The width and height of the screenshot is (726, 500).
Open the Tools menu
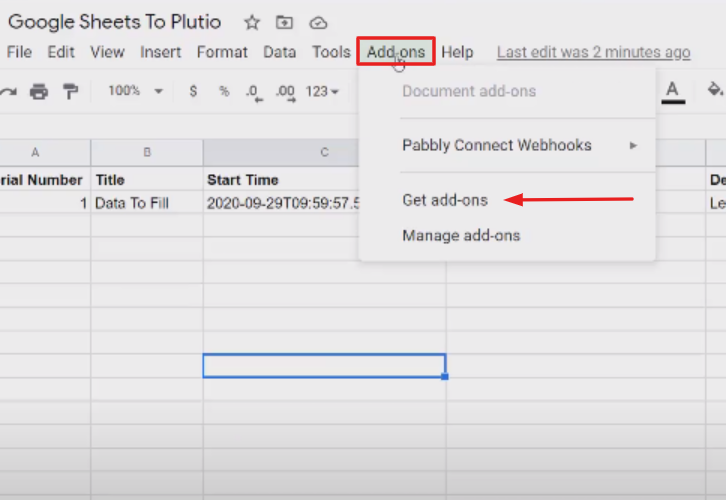point(331,52)
